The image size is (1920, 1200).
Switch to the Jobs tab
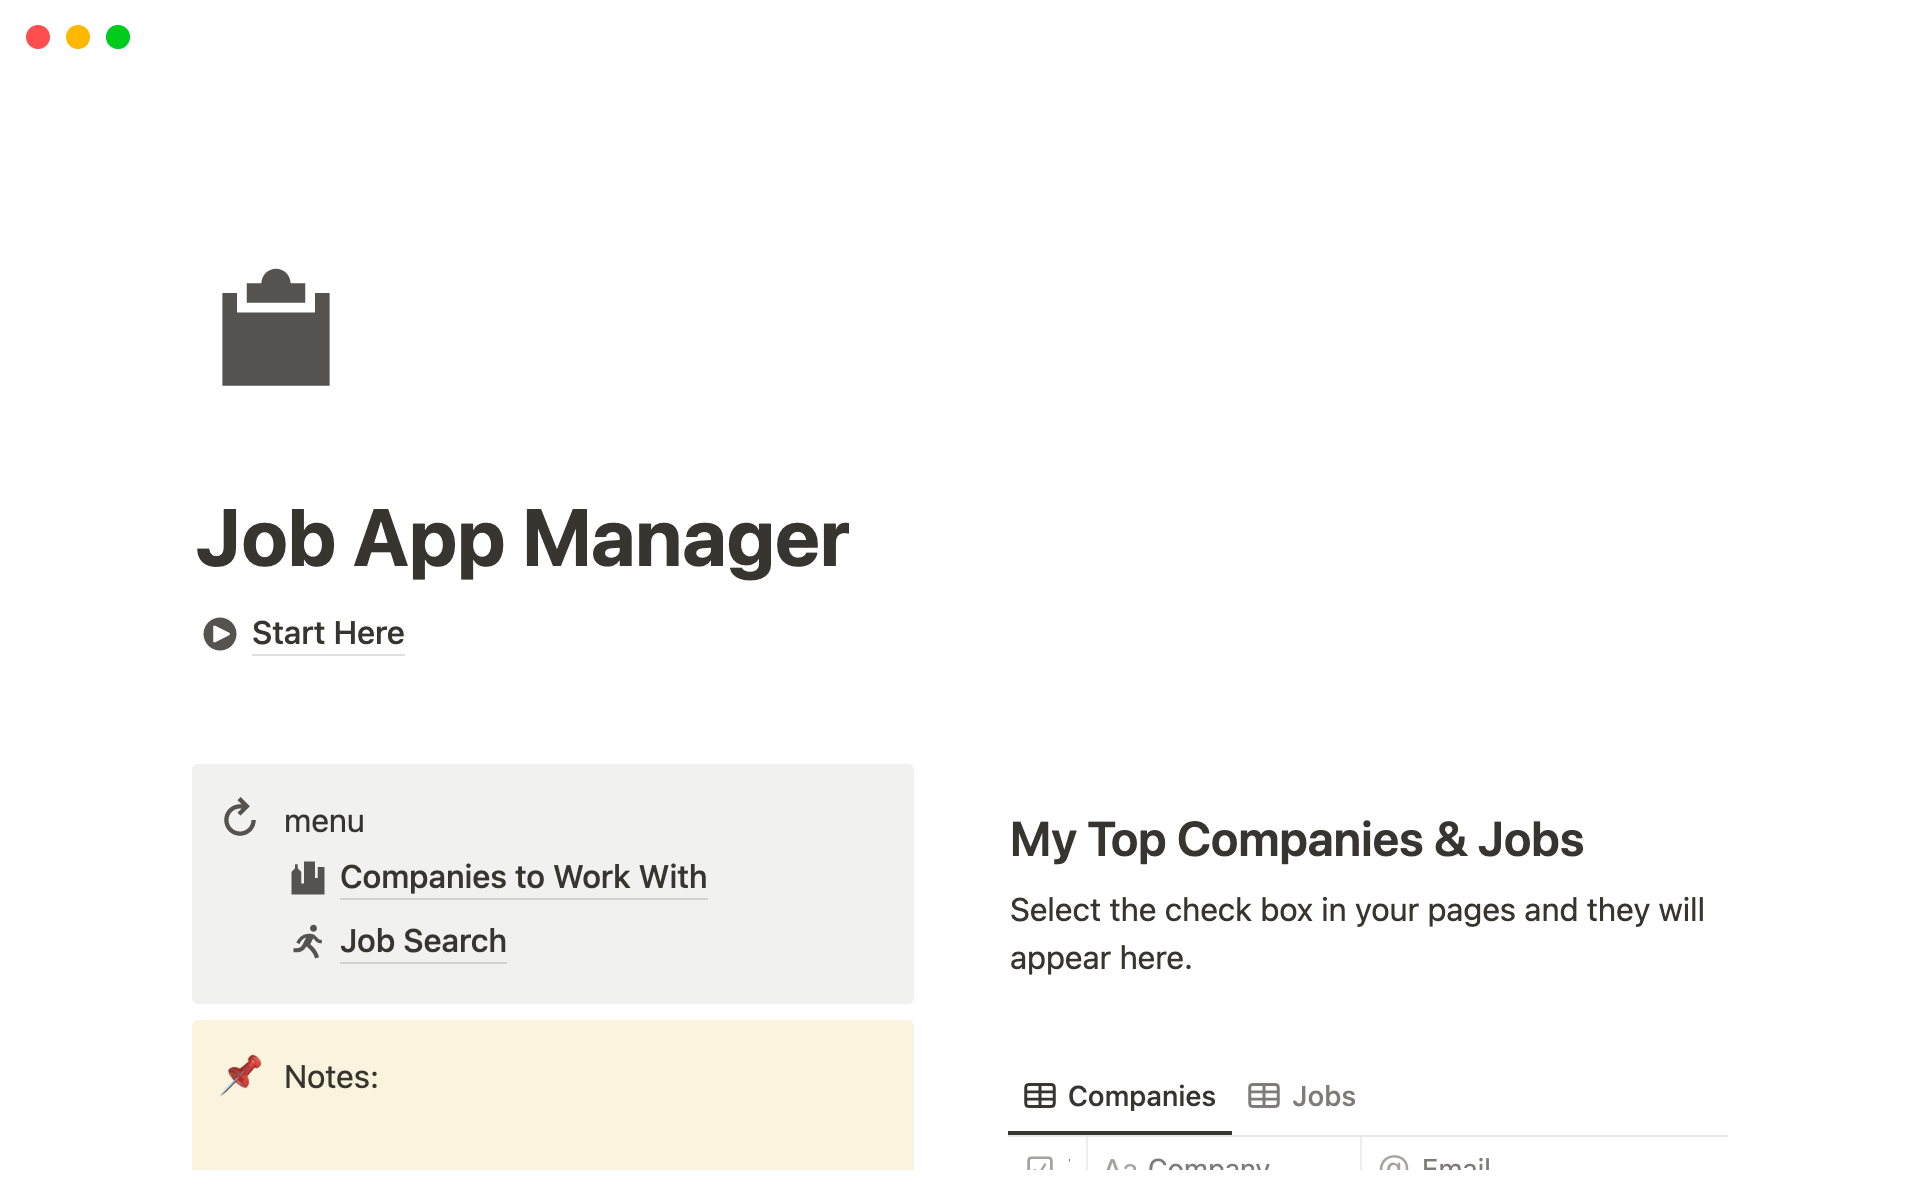coord(1324,1095)
